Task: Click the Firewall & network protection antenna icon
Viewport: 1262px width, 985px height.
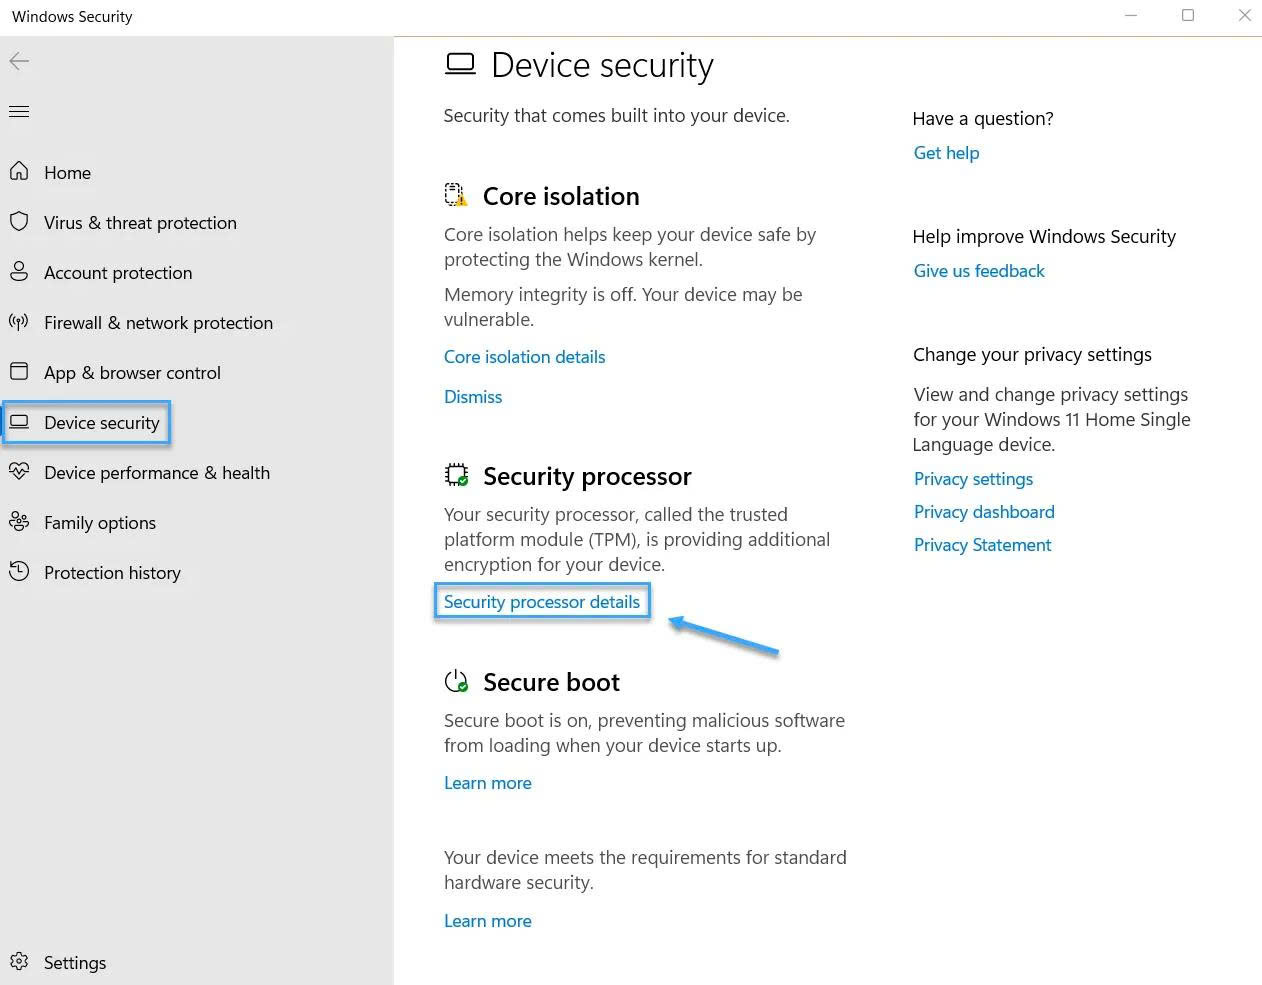Action: 19,322
